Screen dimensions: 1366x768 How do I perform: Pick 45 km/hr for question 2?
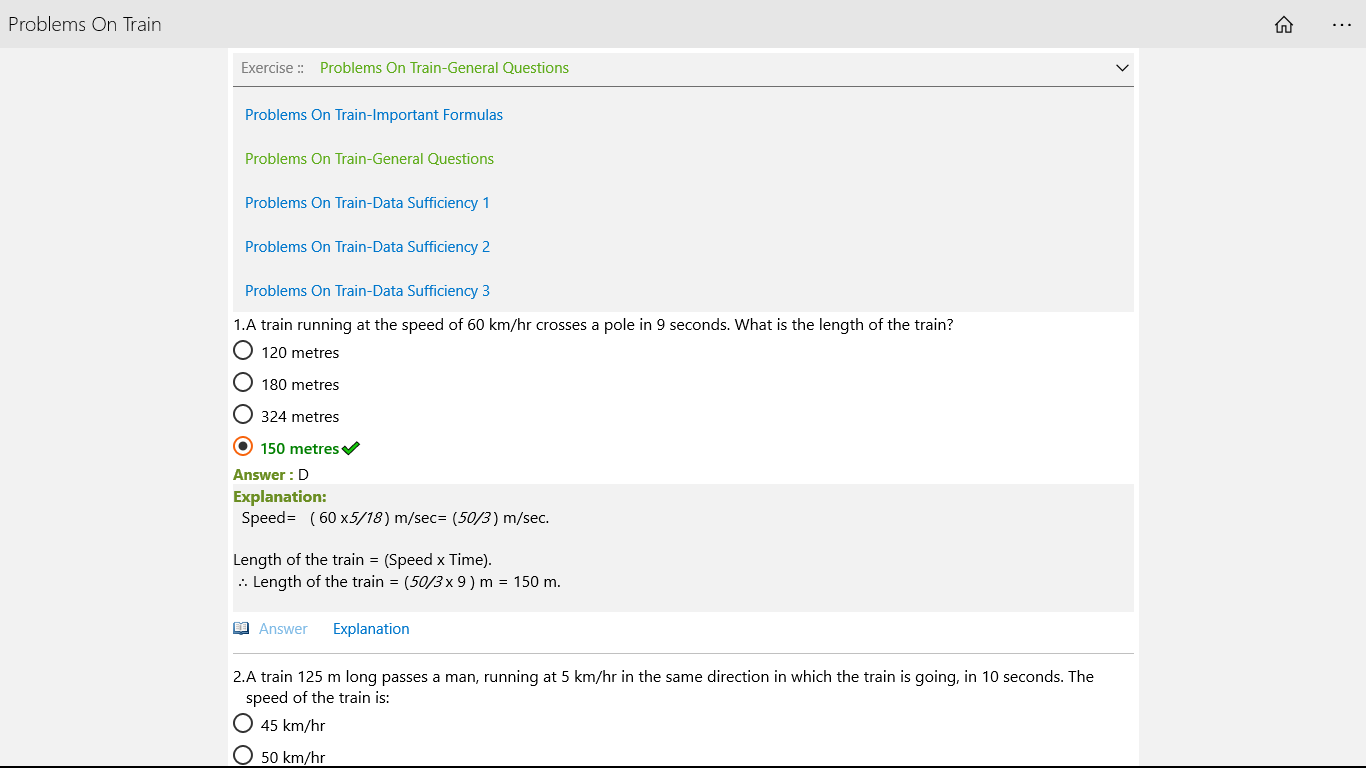[x=243, y=724]
